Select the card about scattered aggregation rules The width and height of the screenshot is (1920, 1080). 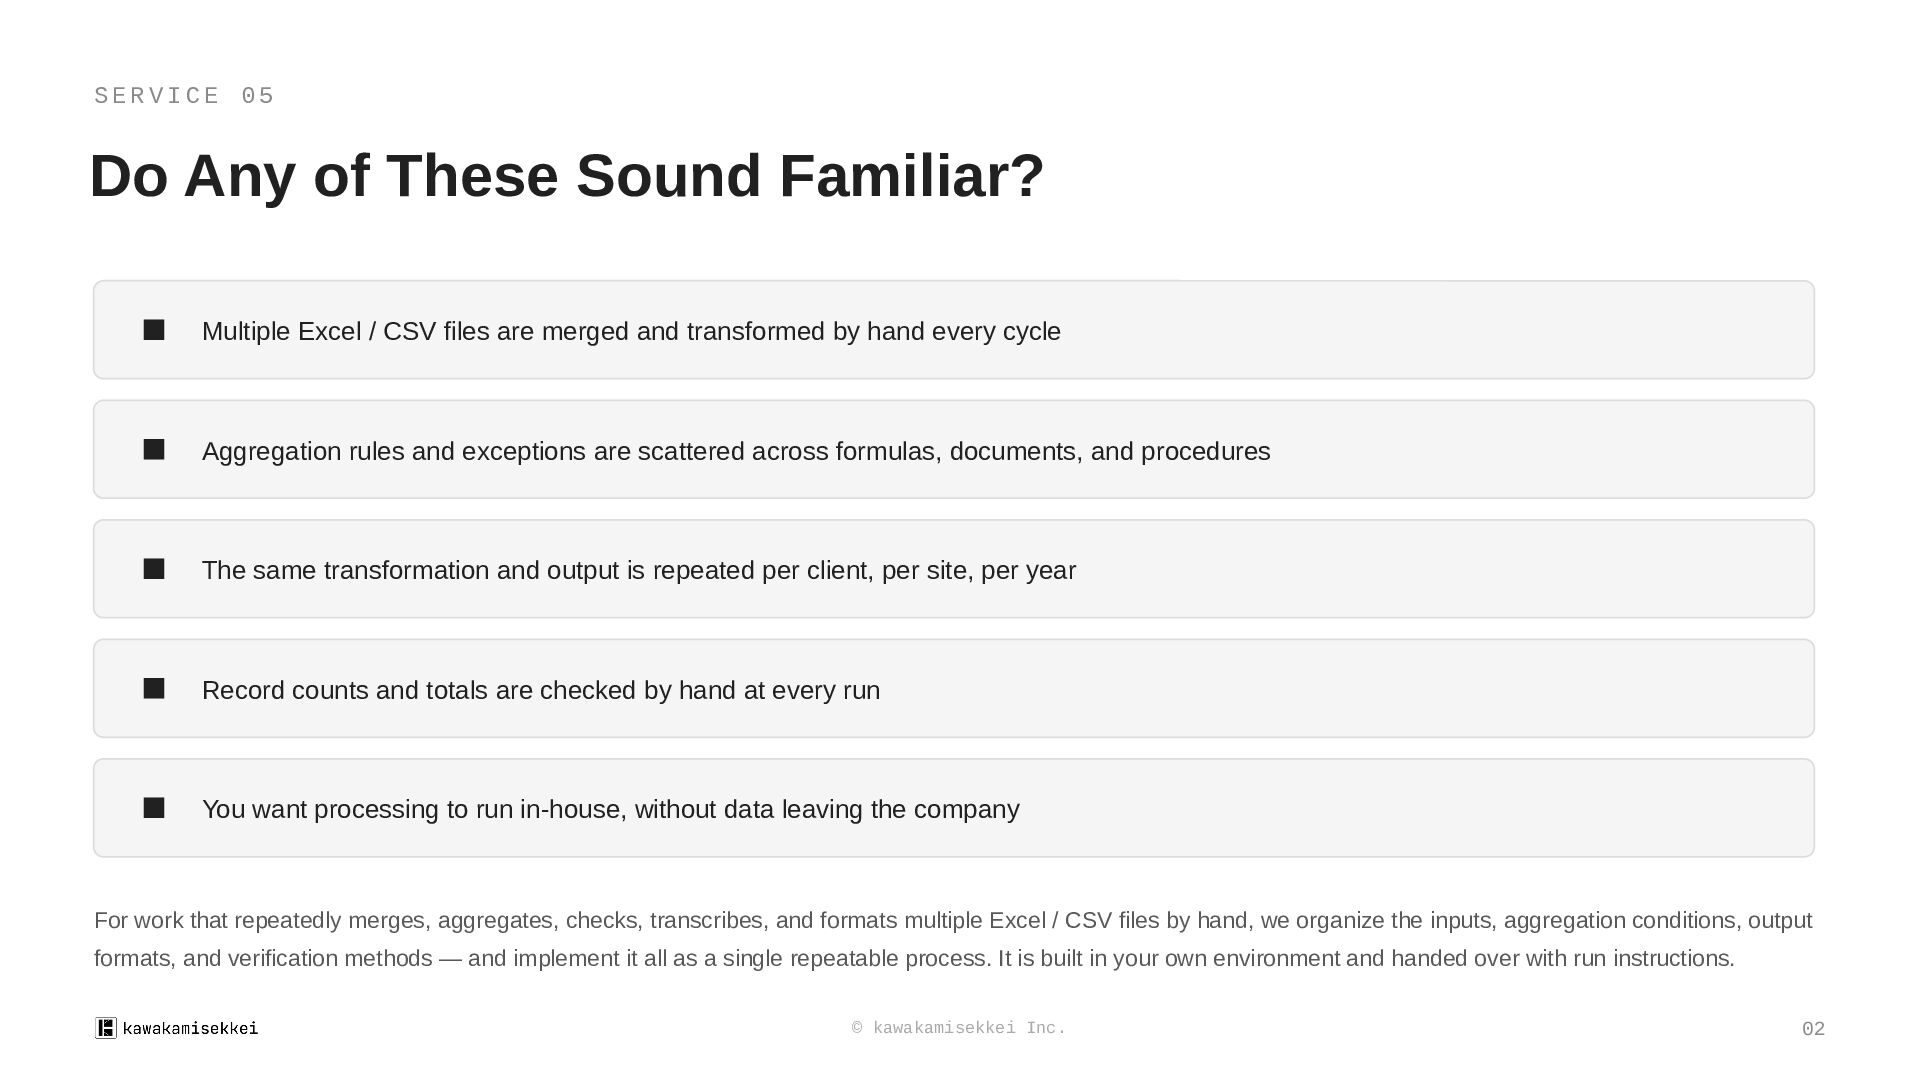[x=954, y=450]
